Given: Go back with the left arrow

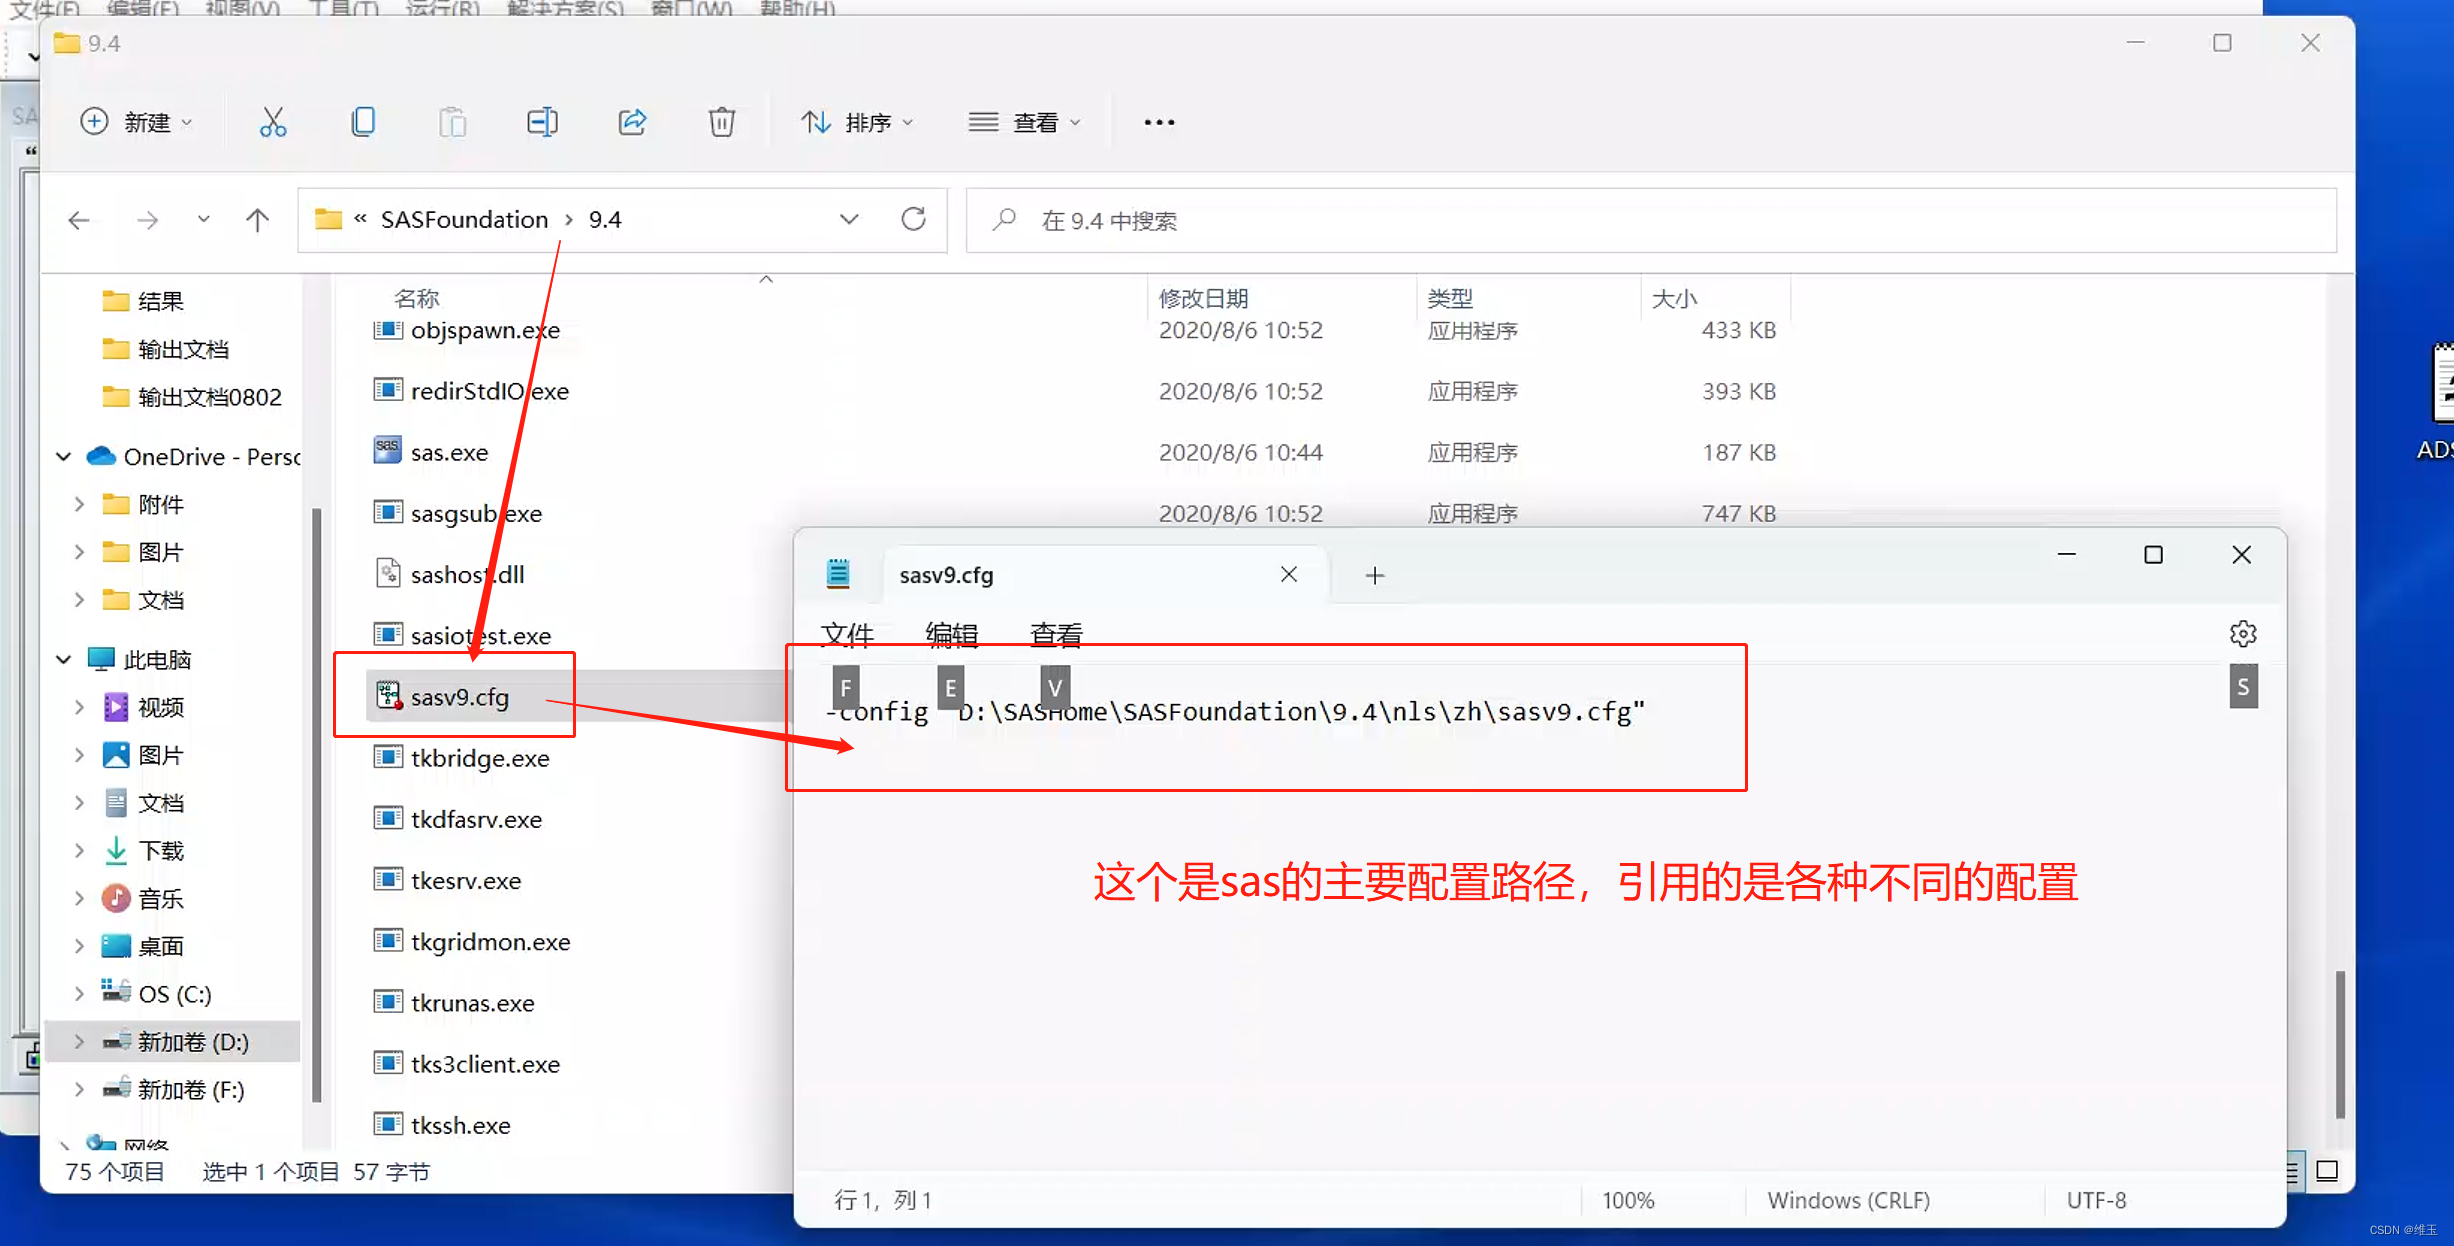Looking at the screenshot, I should coord(79,220).
